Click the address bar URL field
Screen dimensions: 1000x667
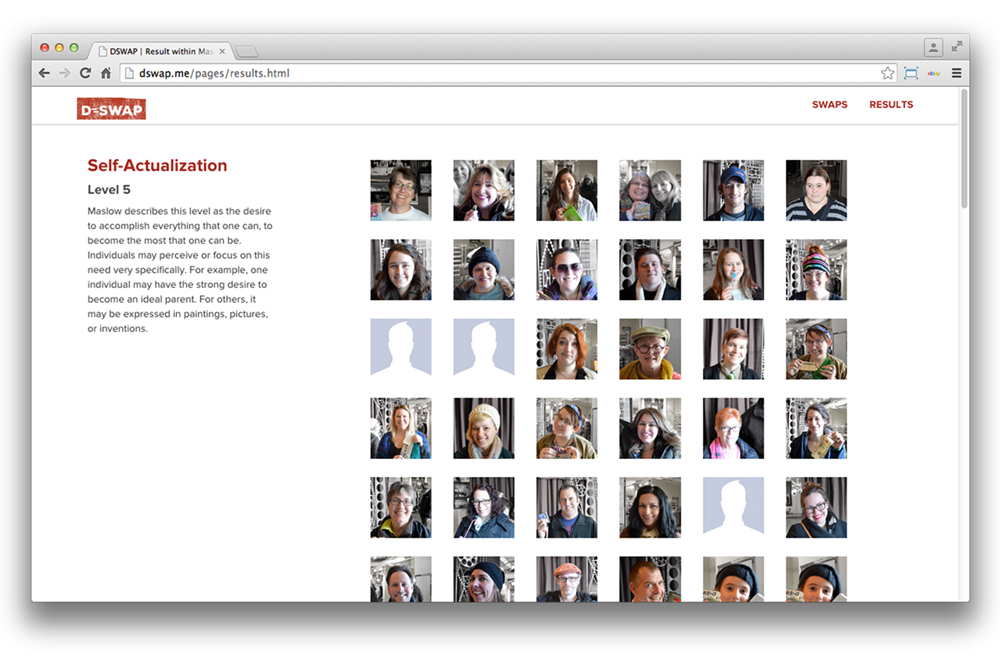(500, 73)
